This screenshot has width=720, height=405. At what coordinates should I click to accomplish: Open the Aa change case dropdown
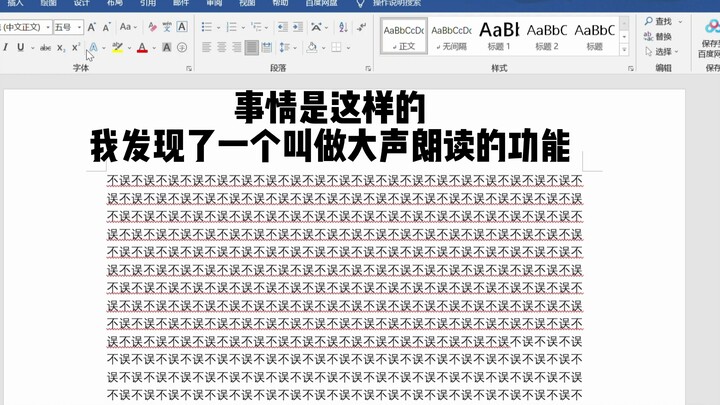pyautogui.click(x=128, y=27)
